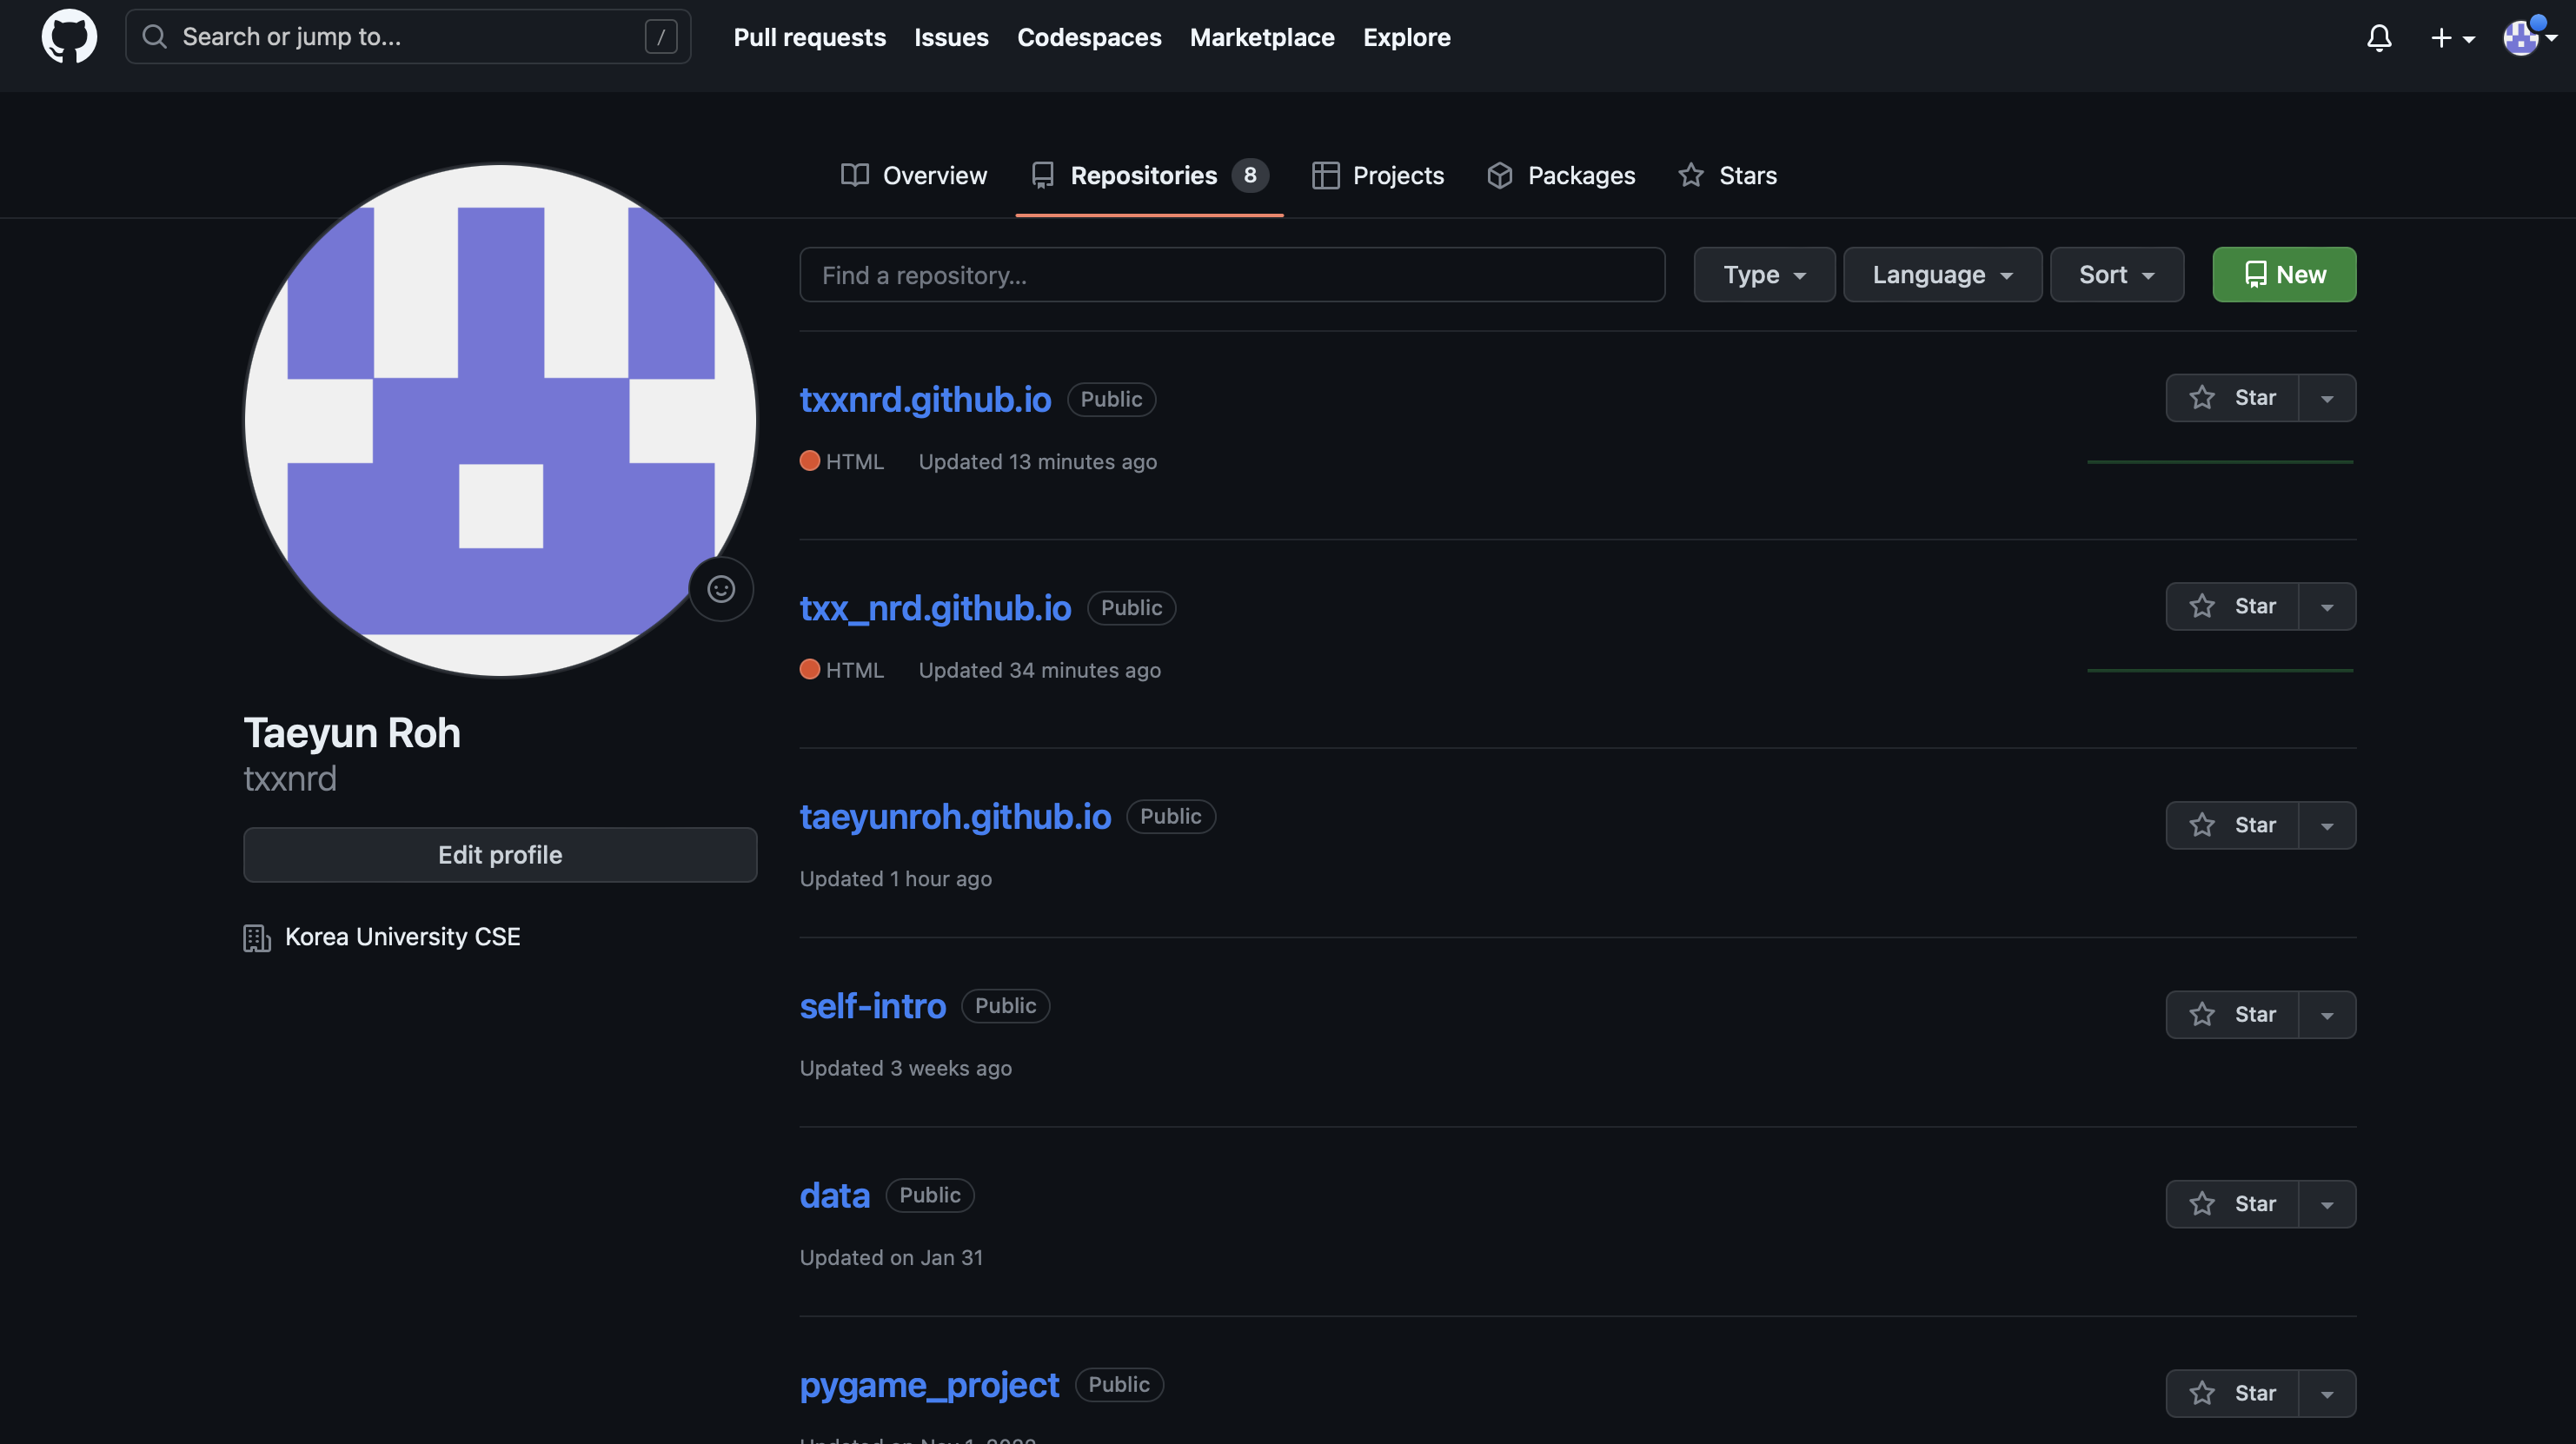
Task: Open the user avatar menu
Action: pyautogui.click(x=2528, y=38)
